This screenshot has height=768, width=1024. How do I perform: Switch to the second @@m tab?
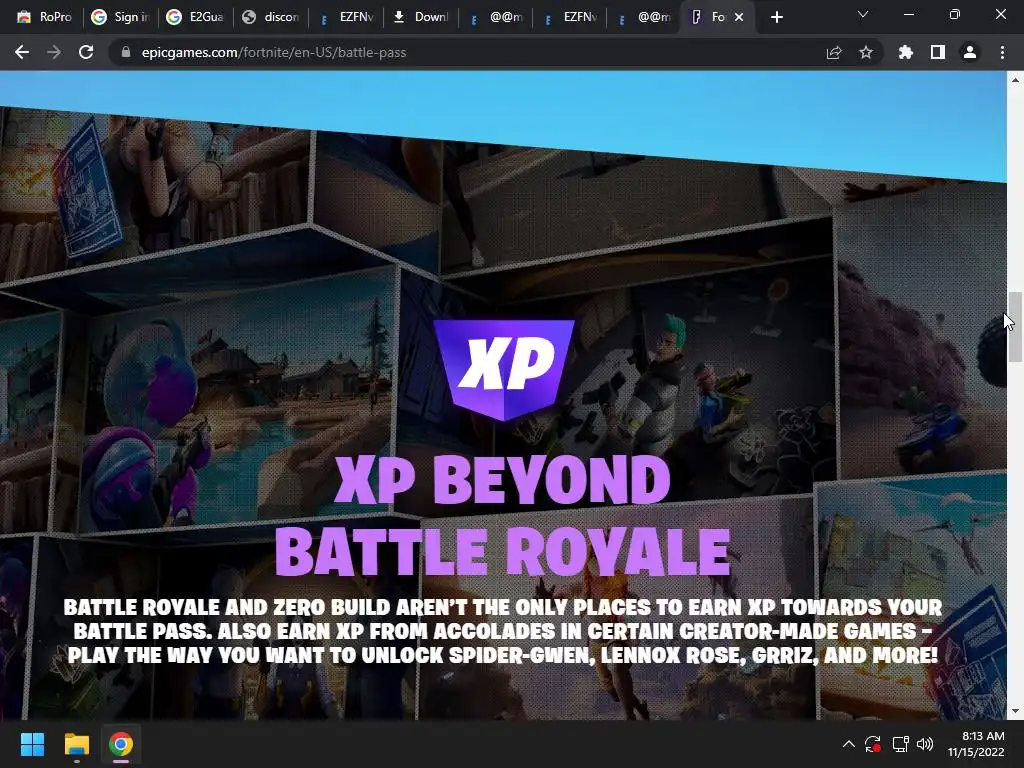[x=645, y=17]
